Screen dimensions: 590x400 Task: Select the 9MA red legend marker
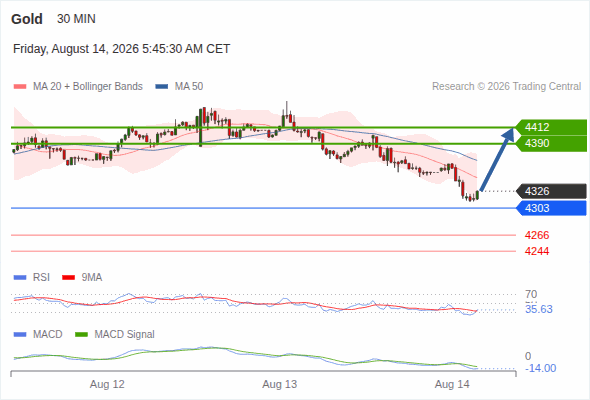point(68,278)
